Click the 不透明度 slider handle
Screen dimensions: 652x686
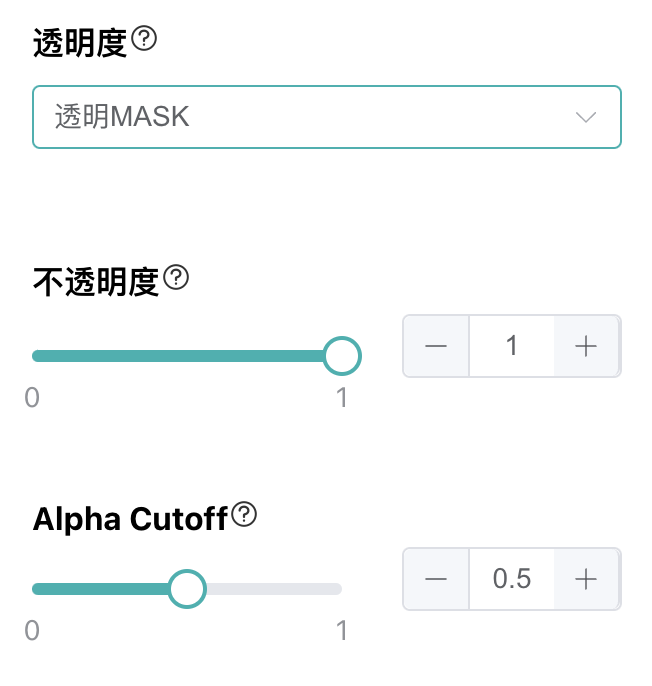click(342, 355)
